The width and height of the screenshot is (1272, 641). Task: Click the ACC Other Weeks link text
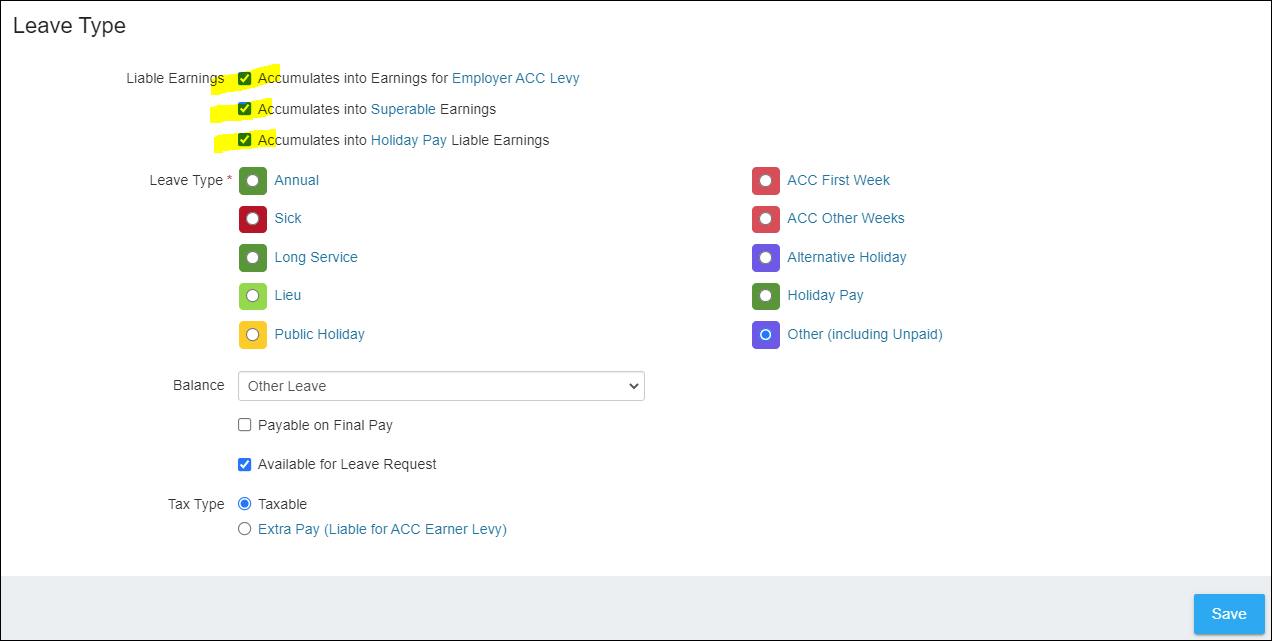pyautogui.click(x=846, y=218)
